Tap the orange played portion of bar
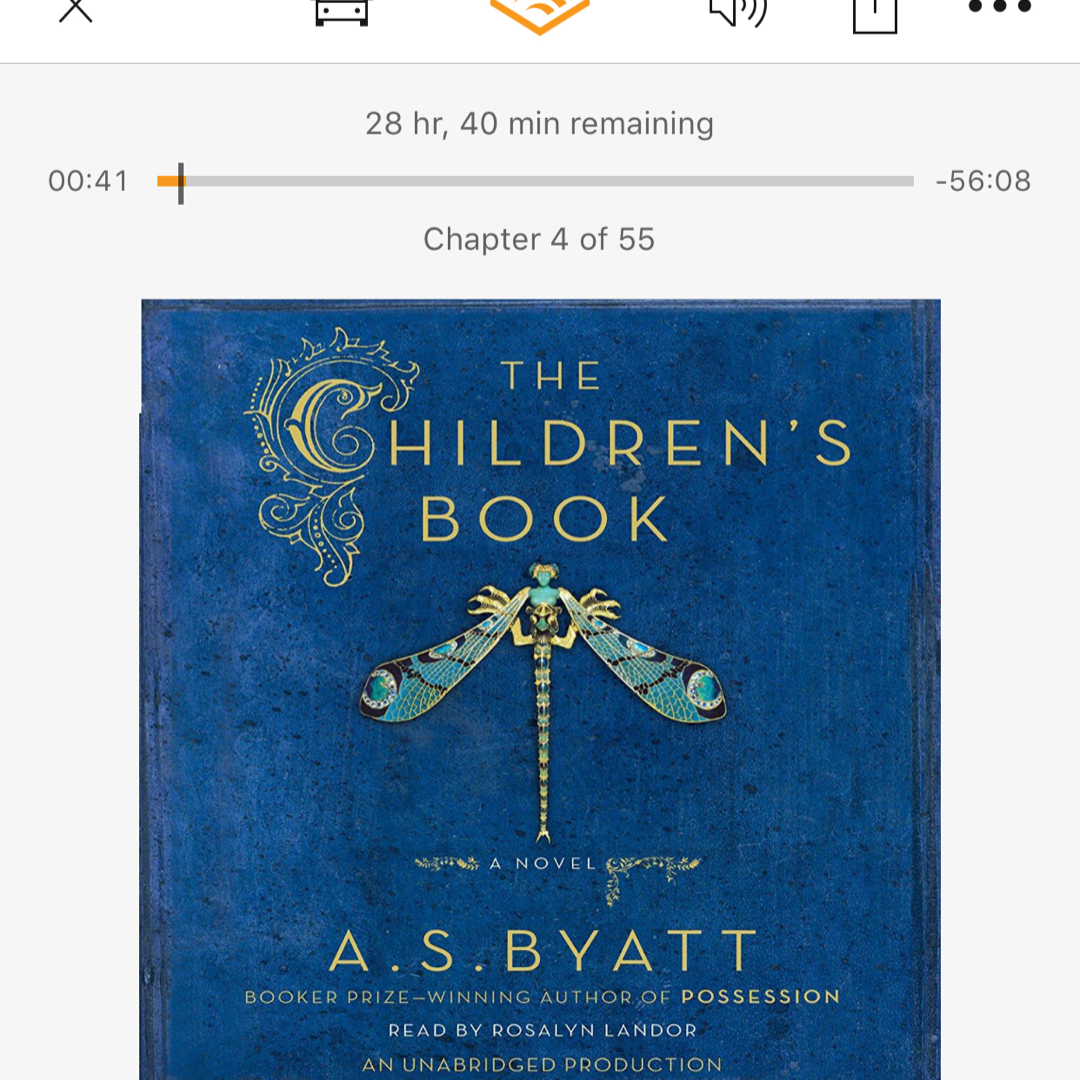Image resolution: width=1080 pixels, height=1080 pixels. (168, 181)
